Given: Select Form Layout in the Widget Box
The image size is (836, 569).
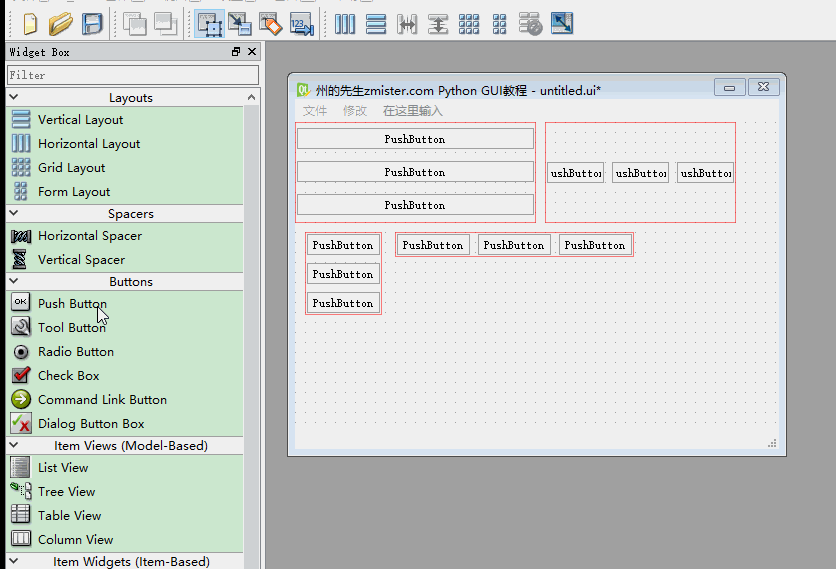Looking at the screenshot, I should pos(125,191).
